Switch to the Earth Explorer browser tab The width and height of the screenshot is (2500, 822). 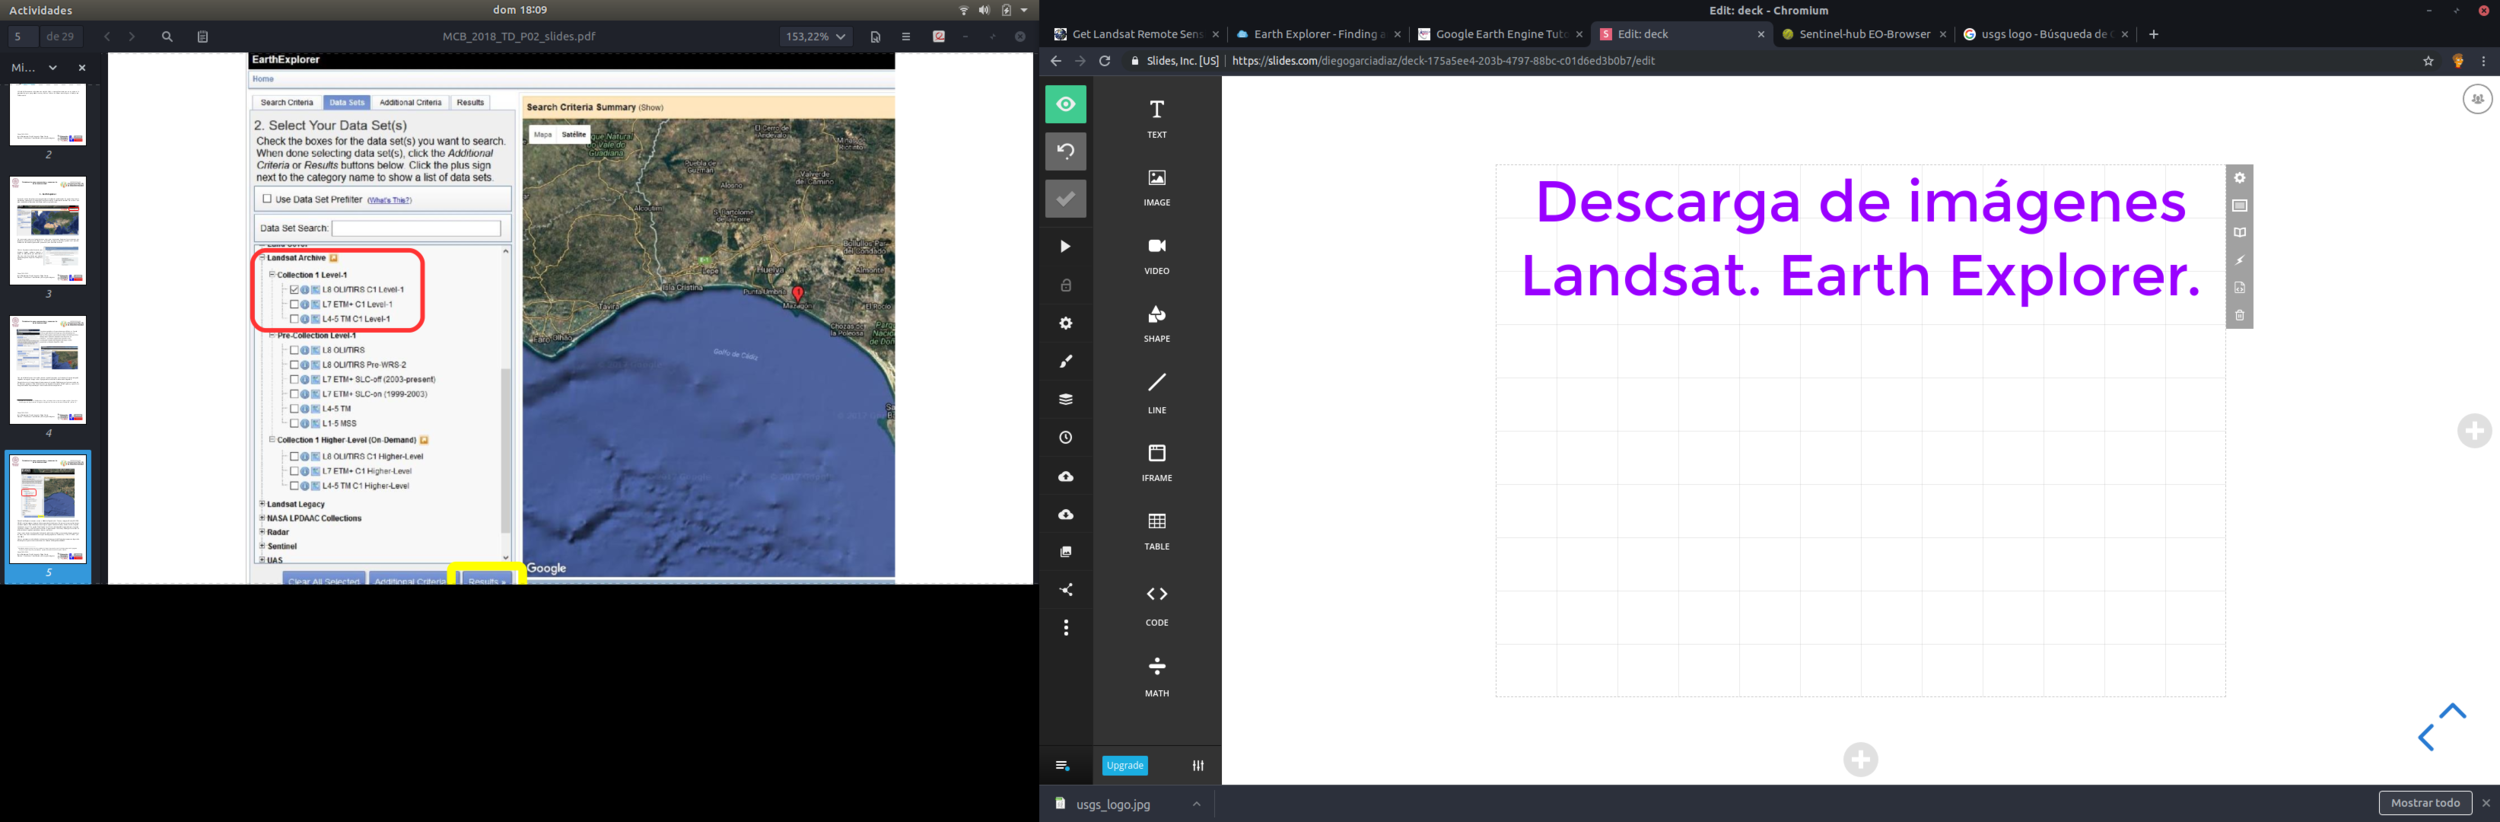(x=1318, y=34)
